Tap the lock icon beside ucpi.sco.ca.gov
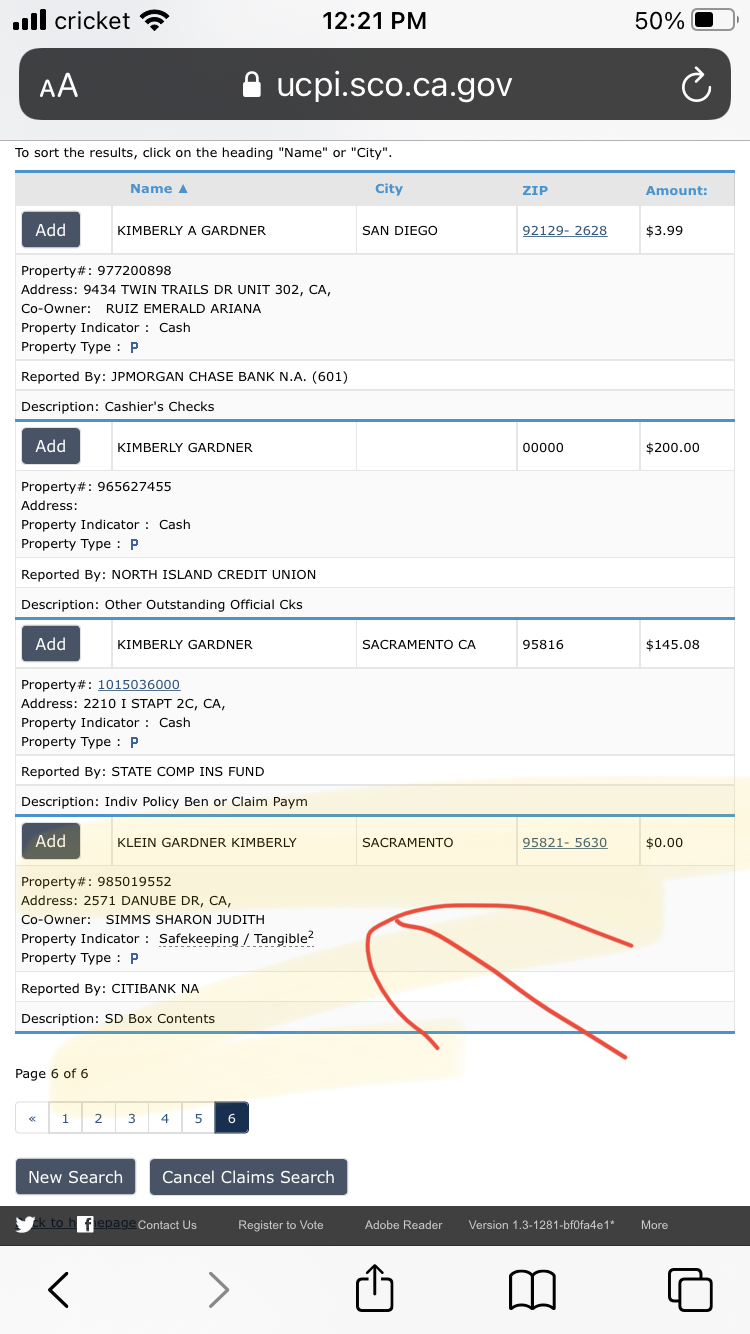The width and height of the screenshot is (750, 1334). click(x=253, y=84)
